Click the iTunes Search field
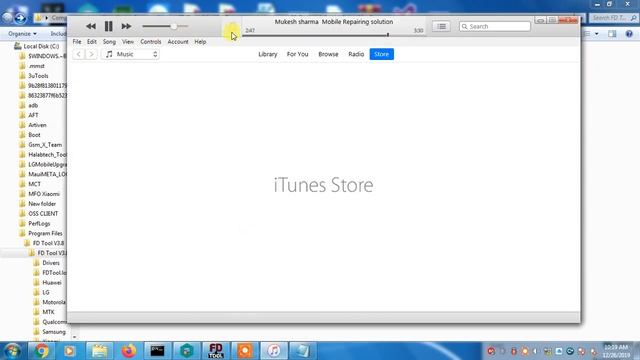The height and width of the screenshot is (360, 640). (495, 27)
